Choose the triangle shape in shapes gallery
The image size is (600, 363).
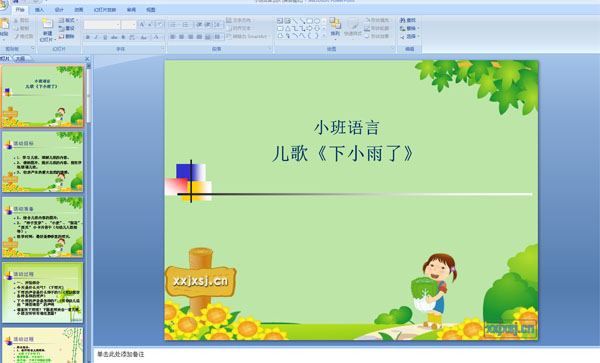(x=287, y=28)
